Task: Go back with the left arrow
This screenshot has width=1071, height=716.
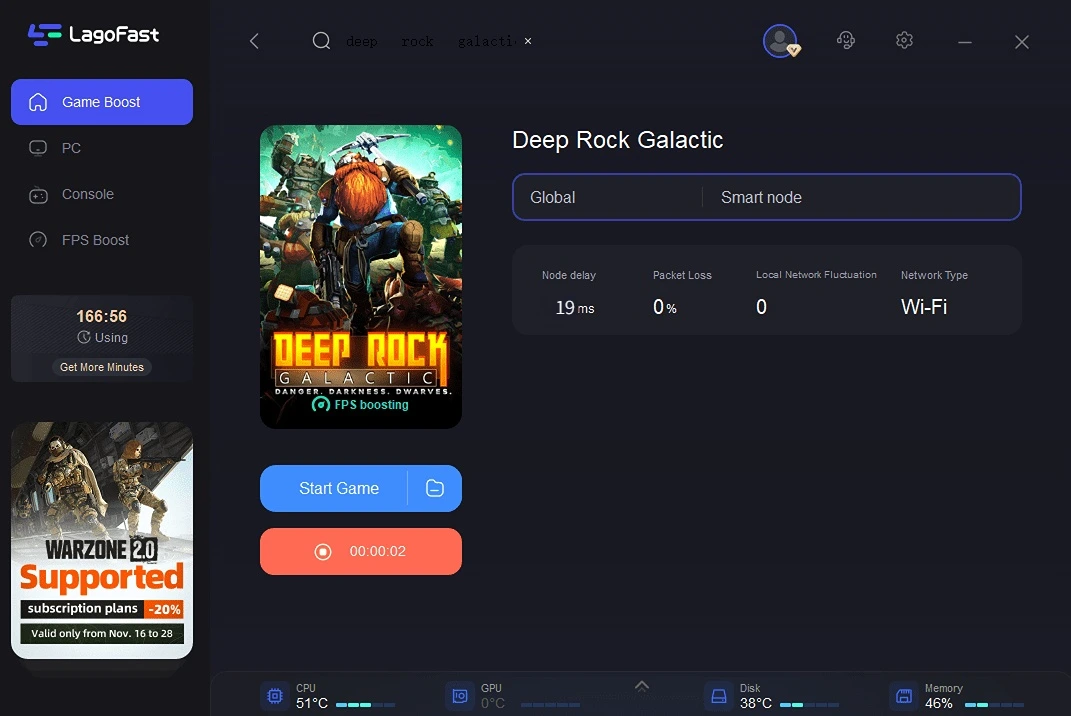Action: pos(254,41)
